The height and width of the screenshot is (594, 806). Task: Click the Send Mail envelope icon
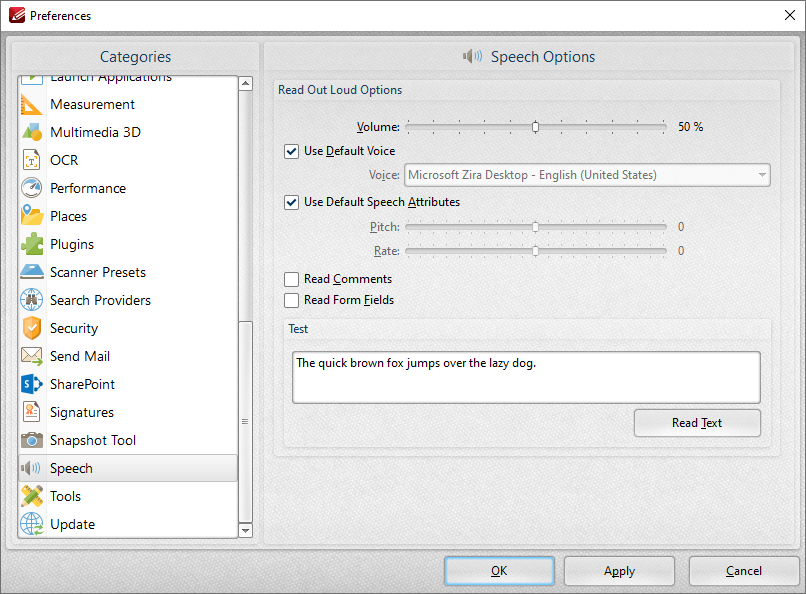(31, 356)
